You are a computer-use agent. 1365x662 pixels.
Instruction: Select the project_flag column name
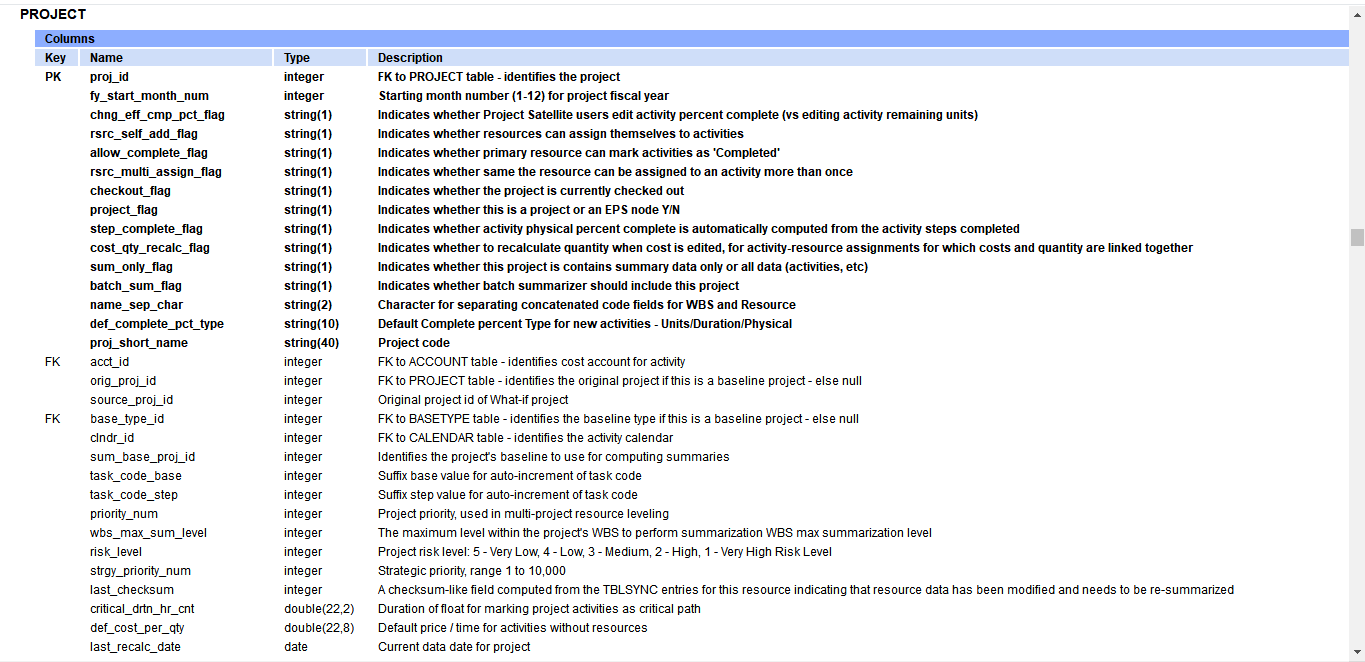click(124, 210)
